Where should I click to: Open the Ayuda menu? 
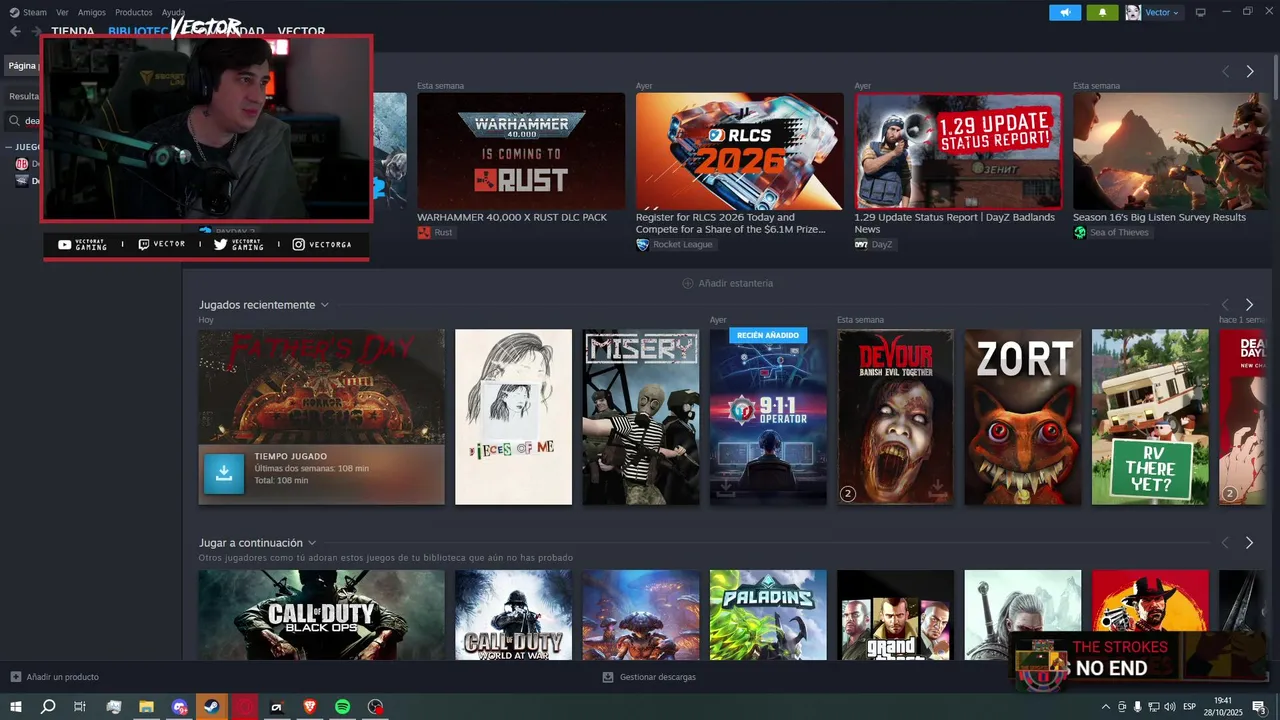point(174,12)
